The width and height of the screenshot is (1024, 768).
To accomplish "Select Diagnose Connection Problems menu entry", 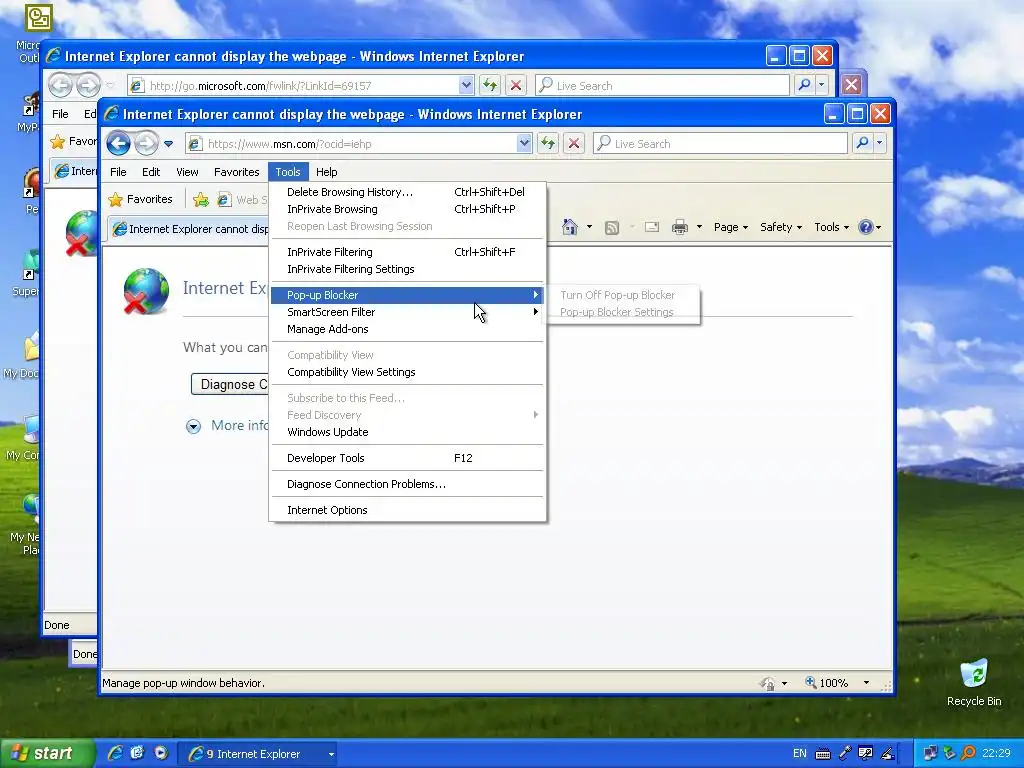I will tap(408, 485).
